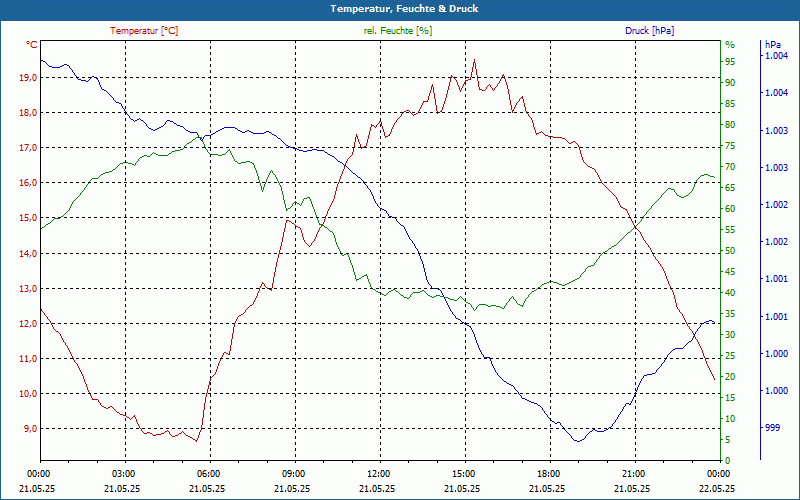Click the "10,0" temperature axis tick

click(x=29, y=394)
